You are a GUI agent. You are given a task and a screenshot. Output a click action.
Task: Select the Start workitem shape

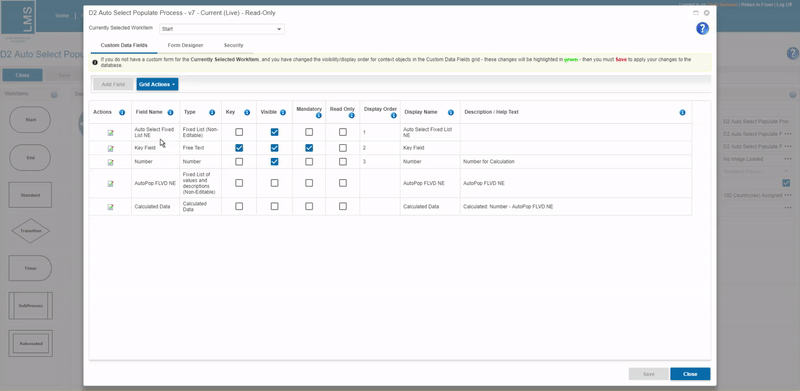pos(30,119)
